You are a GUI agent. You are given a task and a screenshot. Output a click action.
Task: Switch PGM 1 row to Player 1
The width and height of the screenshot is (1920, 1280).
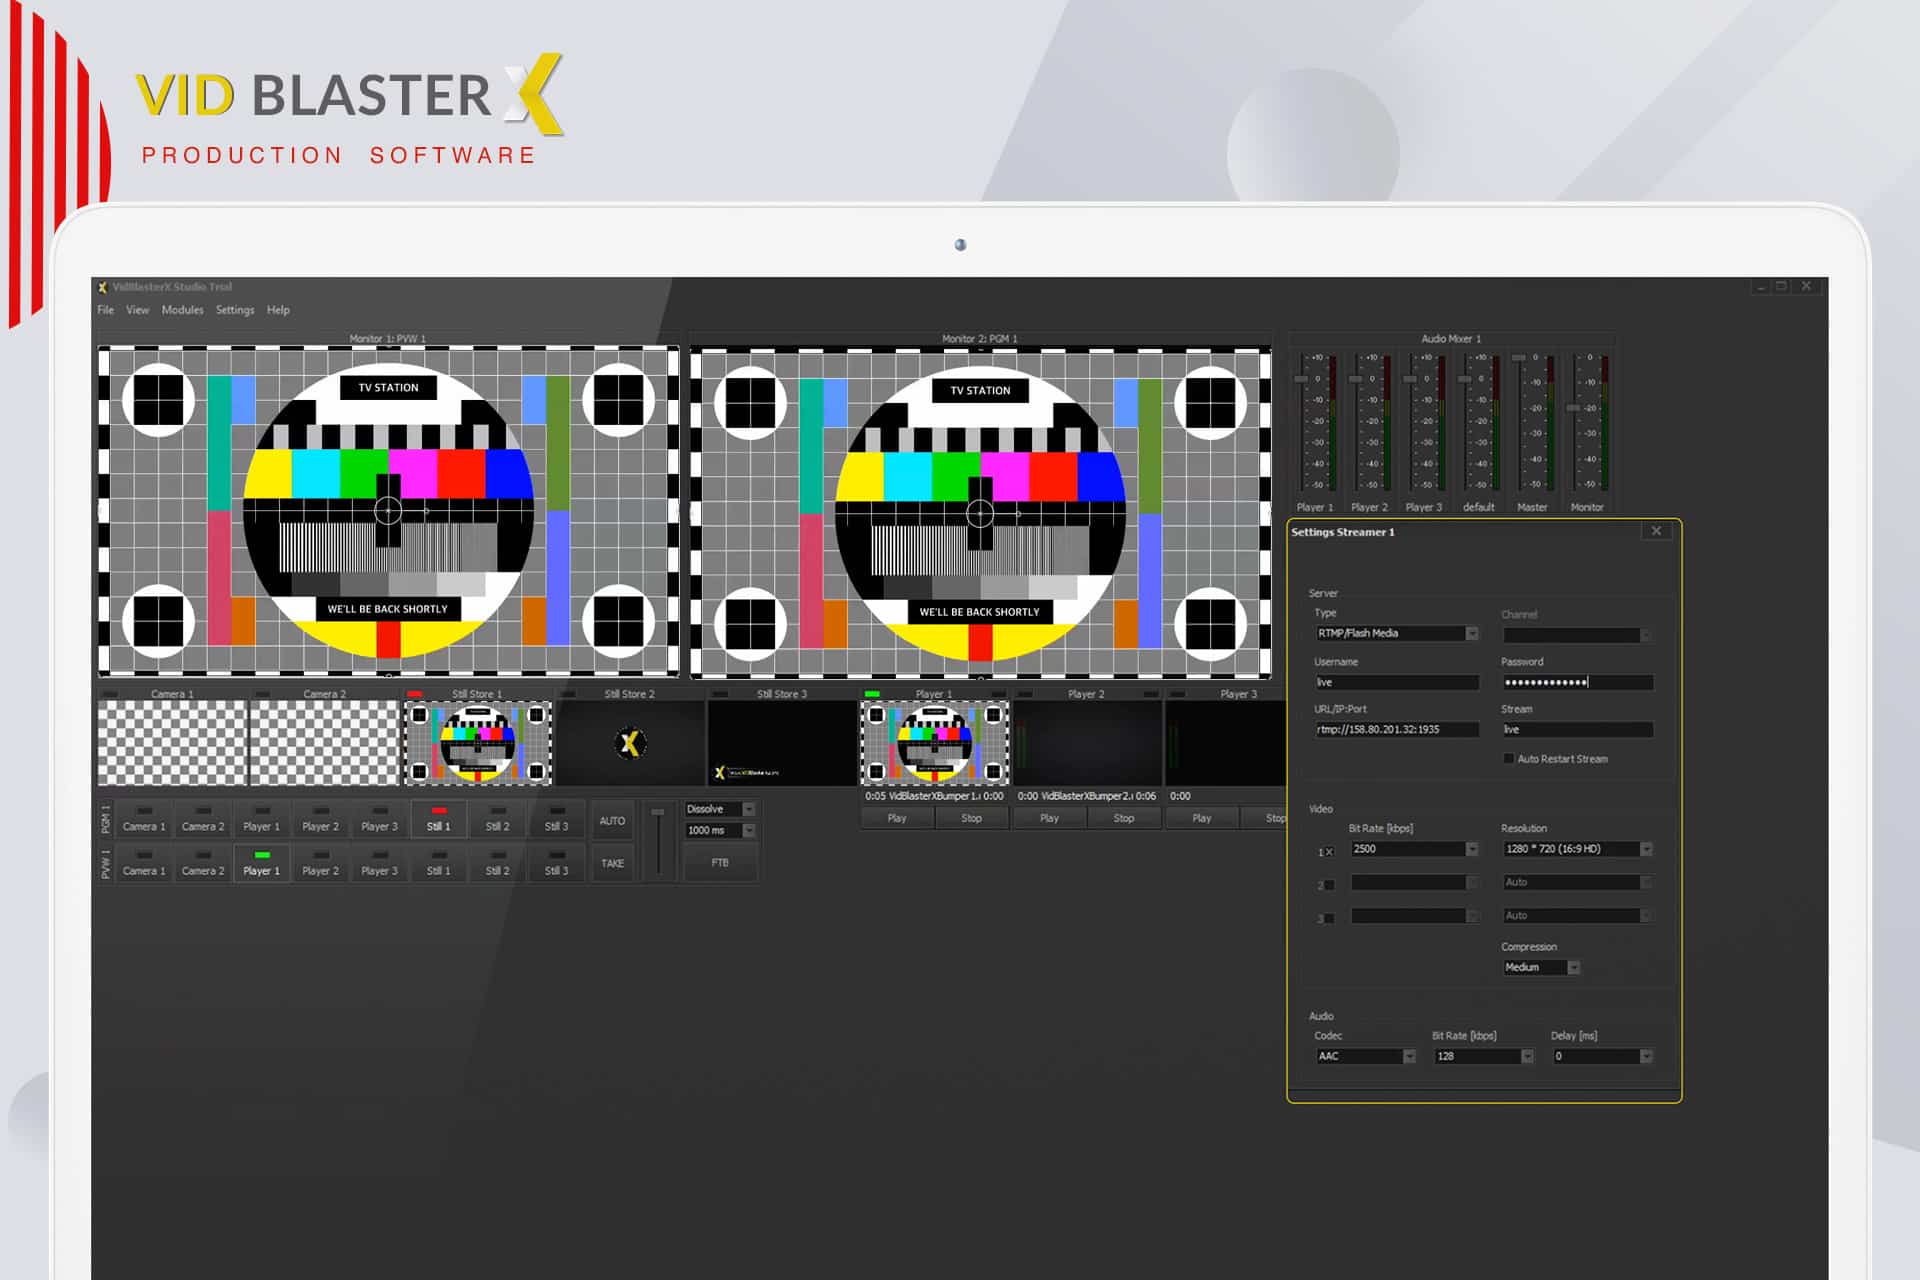(262, 819)
